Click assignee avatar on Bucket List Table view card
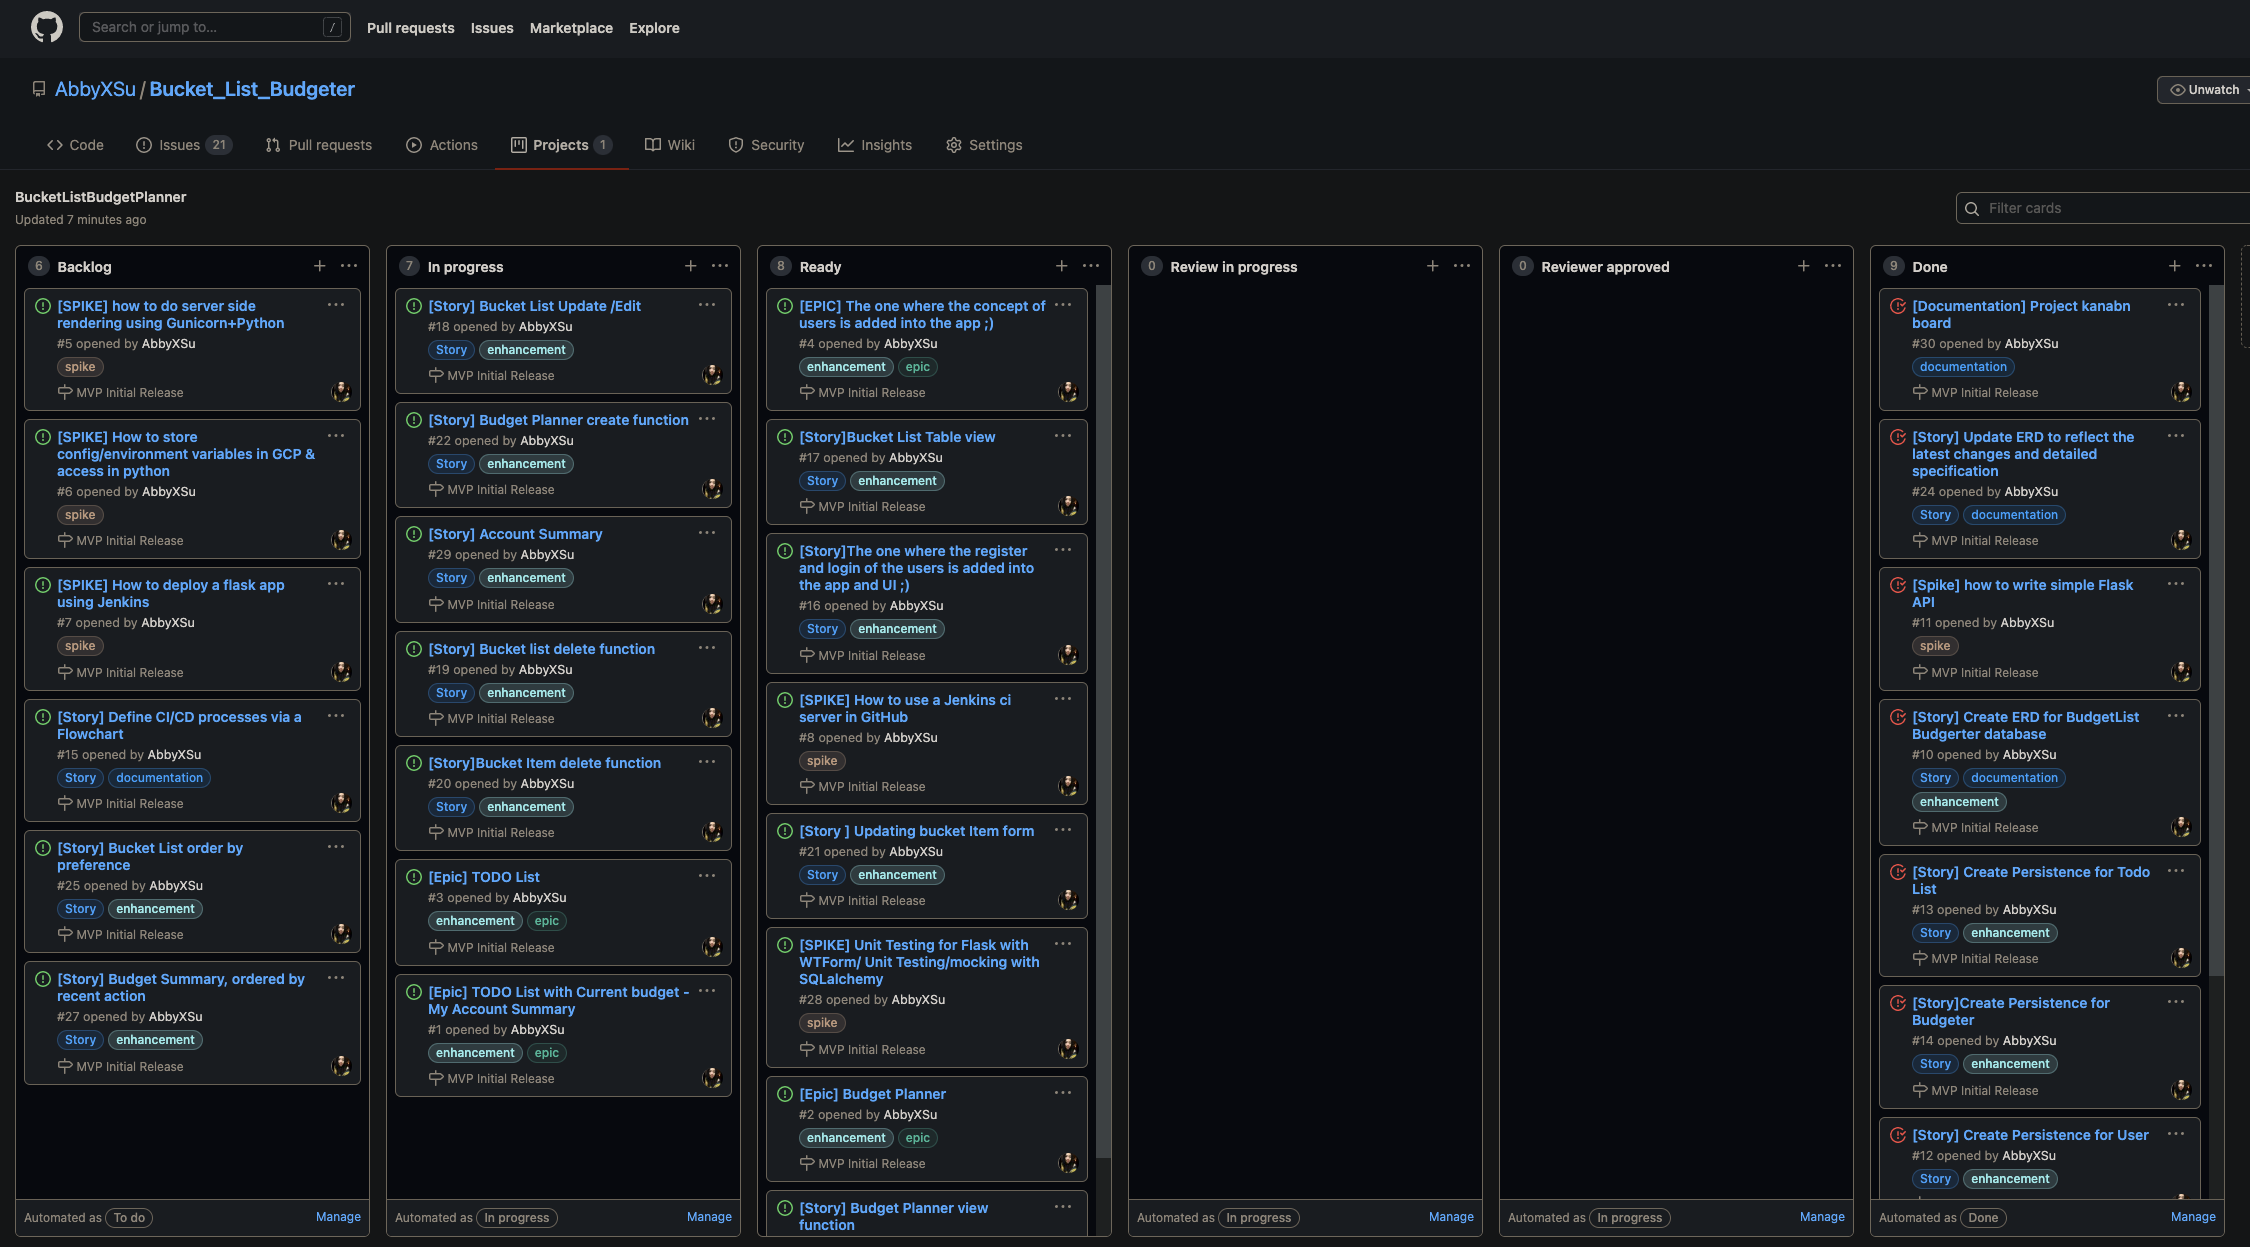The image size is (2250, 1247). point(1068,506)
